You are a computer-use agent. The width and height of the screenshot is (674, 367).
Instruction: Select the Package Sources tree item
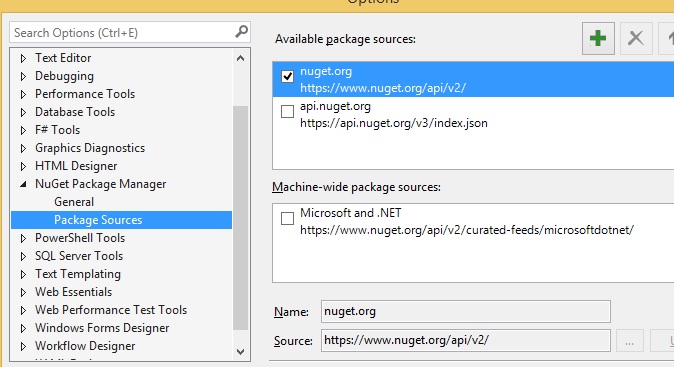coord(121,220)
